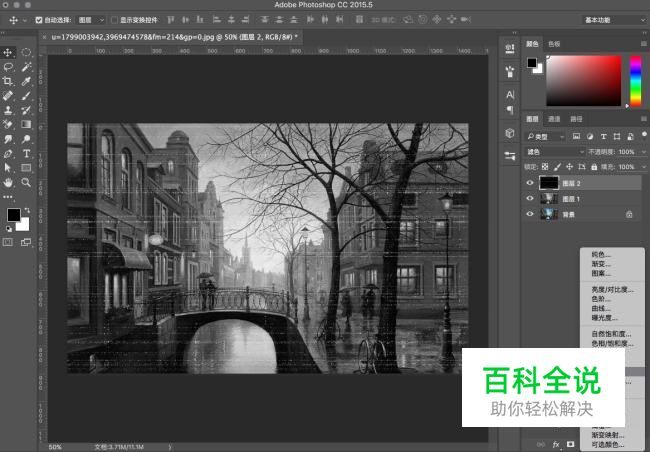650x452 pixels.
Task: Expand the Opacity 100% dropdown arrow
Action: 644,152
